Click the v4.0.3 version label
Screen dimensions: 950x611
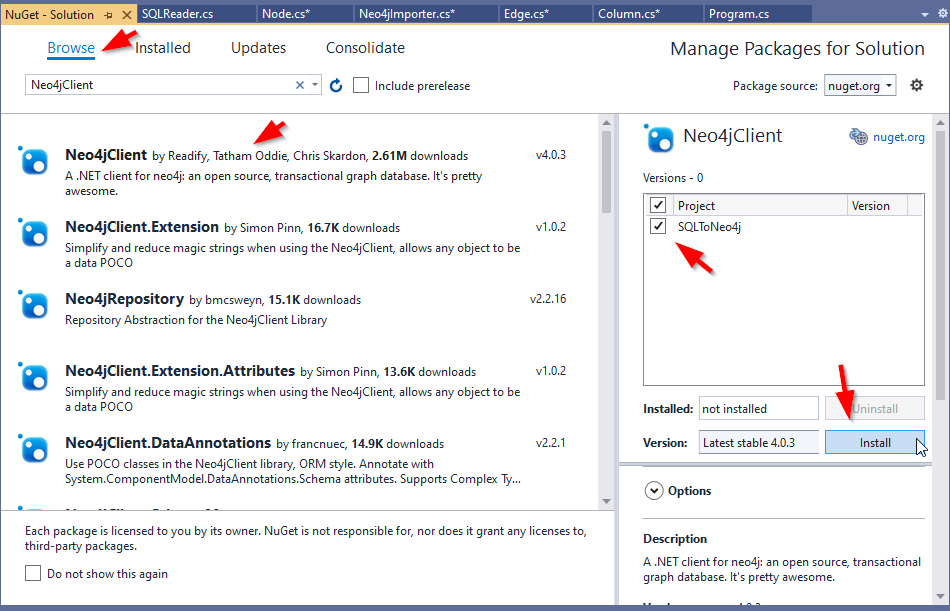(551, 155)
